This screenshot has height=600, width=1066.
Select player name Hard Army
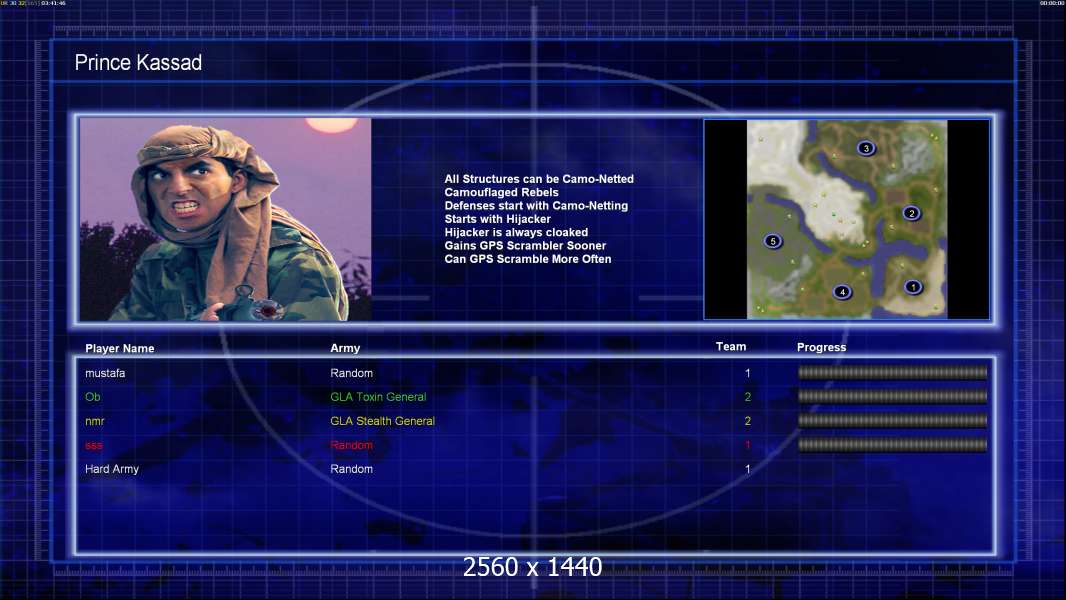coord(111,470)
